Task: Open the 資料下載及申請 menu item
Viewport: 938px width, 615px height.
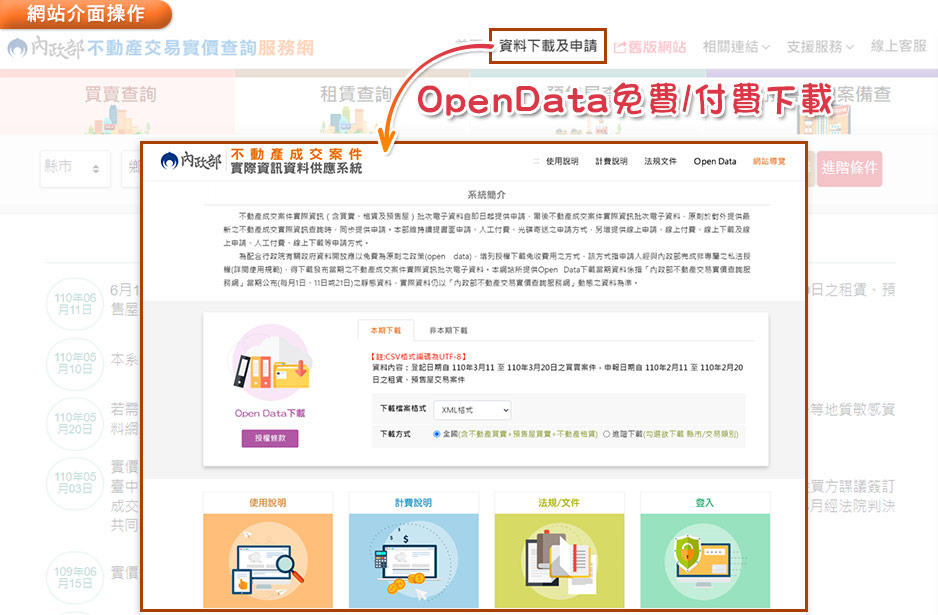Action: pyautogui.click(x=548, y=46)
